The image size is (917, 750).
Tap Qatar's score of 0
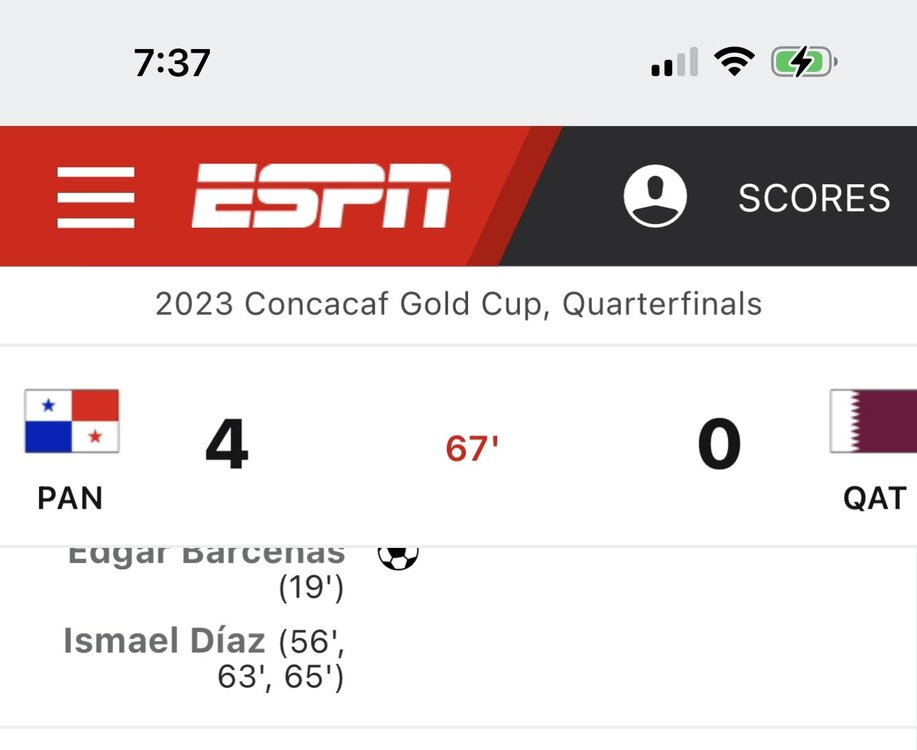tap(719, 445)
